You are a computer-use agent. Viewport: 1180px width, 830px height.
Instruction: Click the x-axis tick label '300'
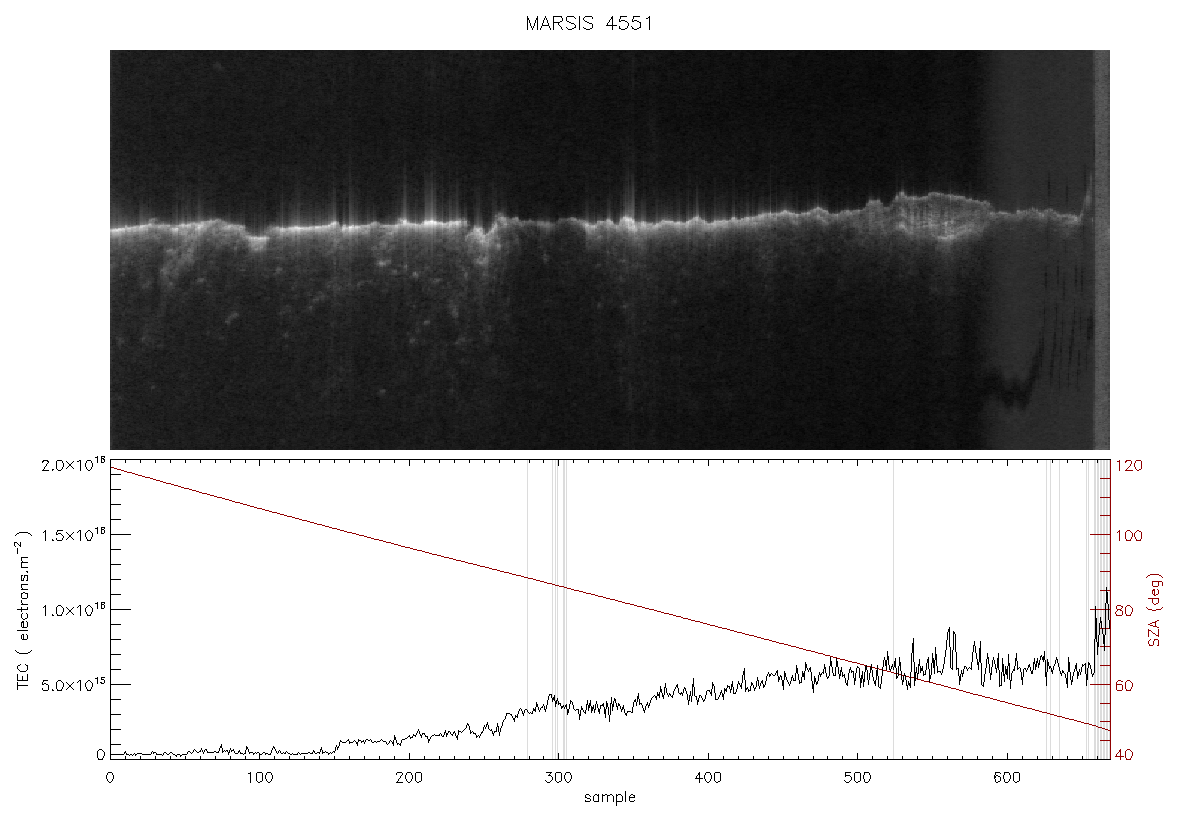click(558, 778)
